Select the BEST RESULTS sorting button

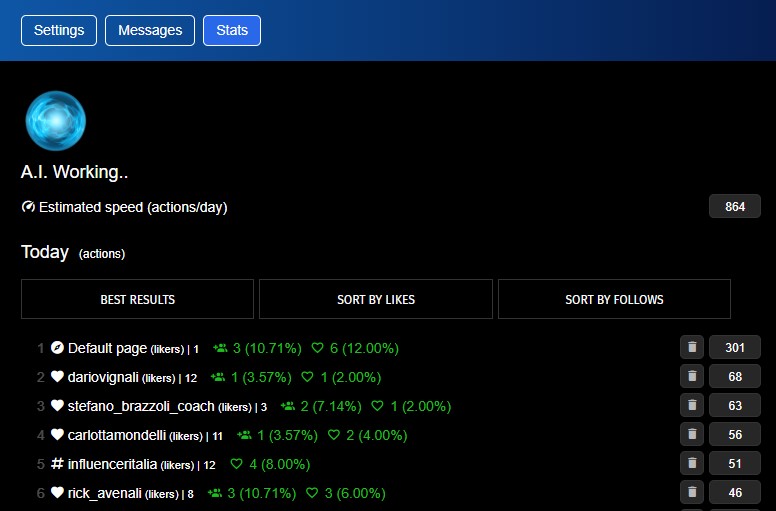click(x=138, y=299)
